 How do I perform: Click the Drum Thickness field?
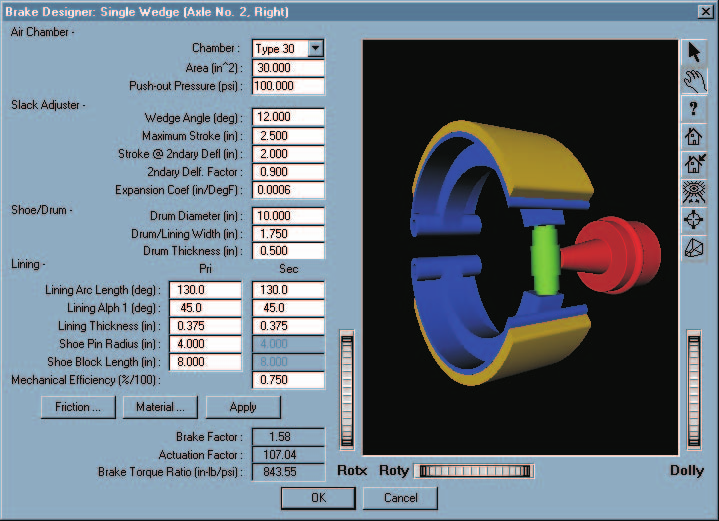point(288,251)
